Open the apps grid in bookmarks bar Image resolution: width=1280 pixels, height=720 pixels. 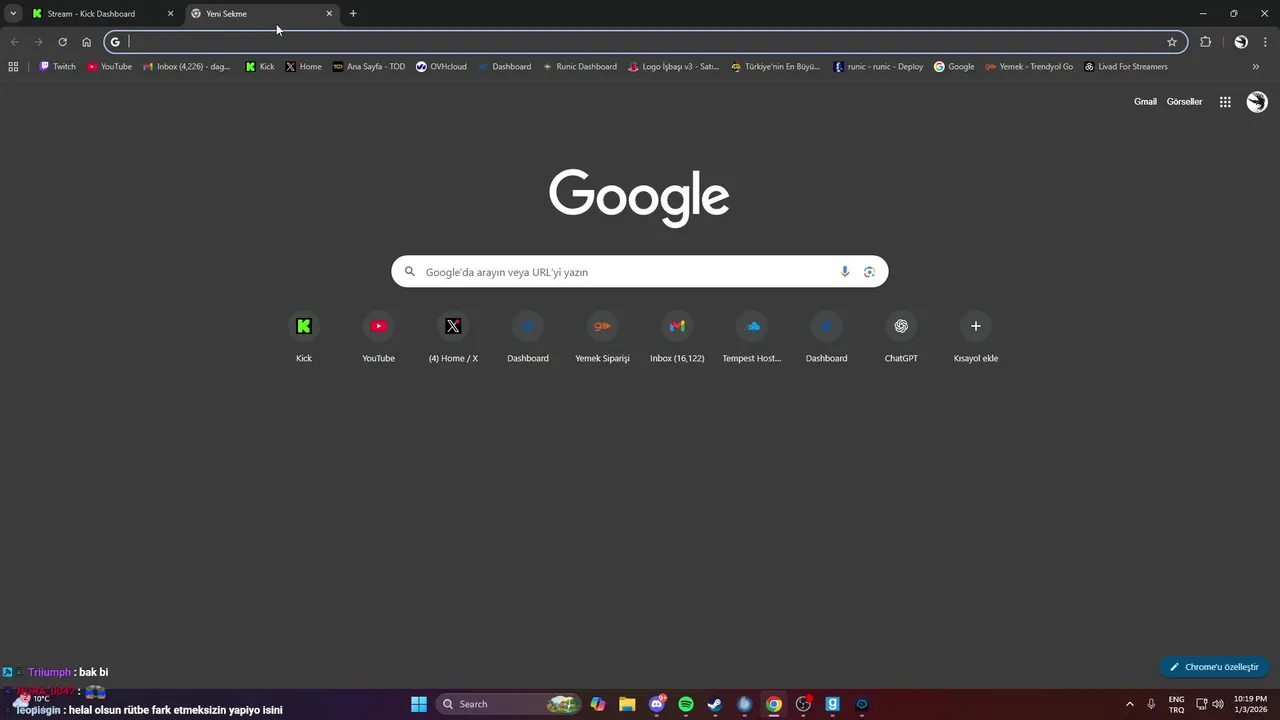pyautogui.click(x=13, y=67)
